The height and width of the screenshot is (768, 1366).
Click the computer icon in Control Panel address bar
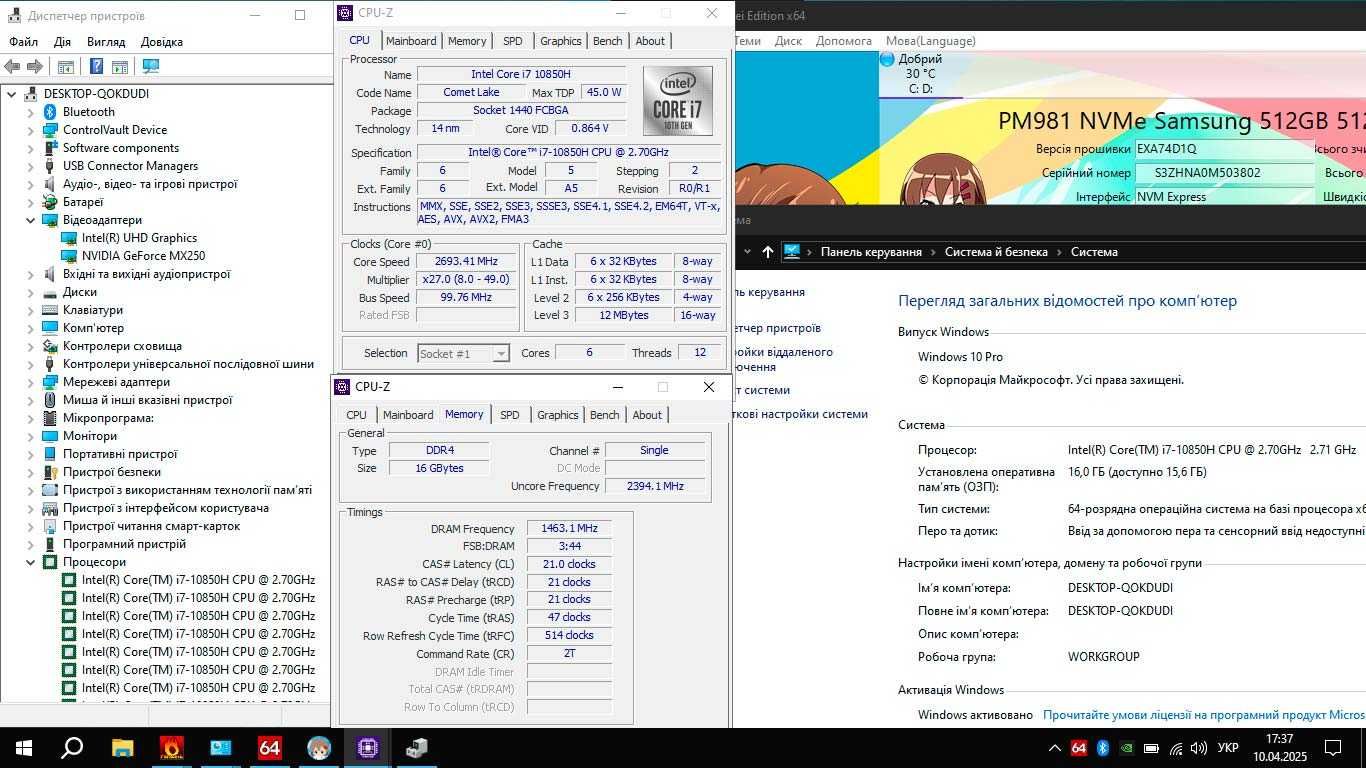click(x=792, y=252)
